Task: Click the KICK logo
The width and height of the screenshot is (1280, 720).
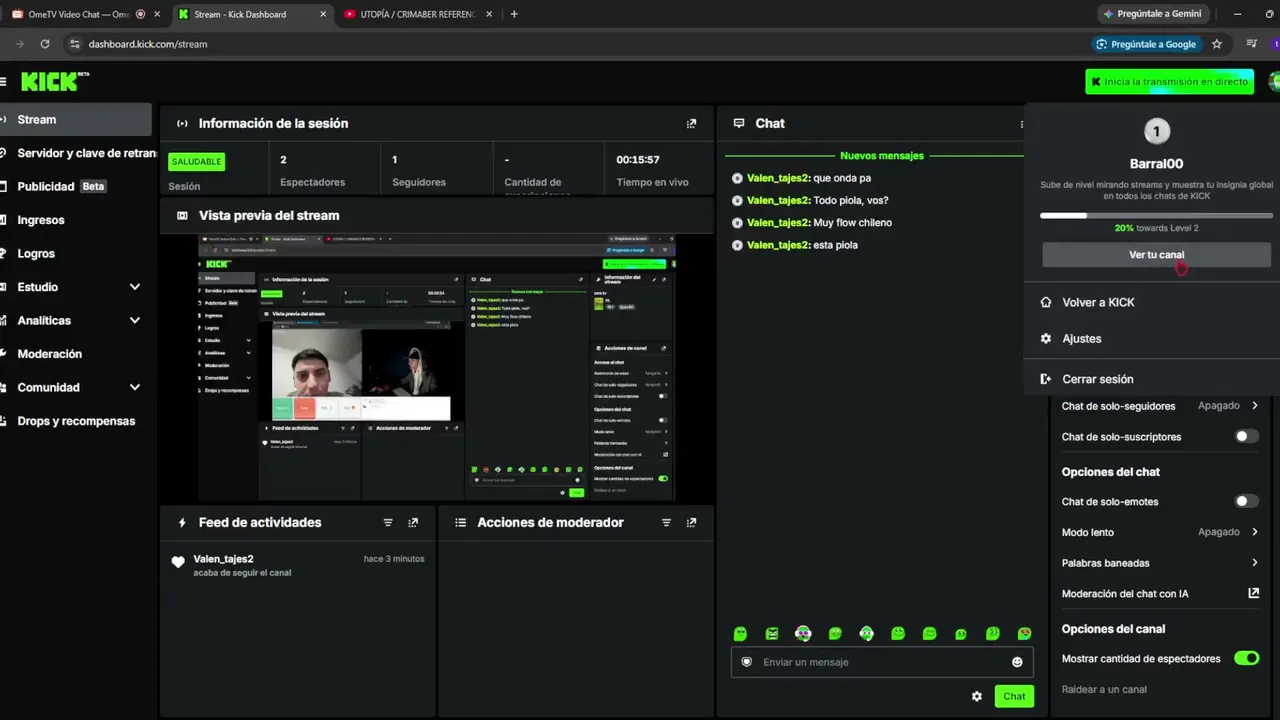Action: (55, 81)
